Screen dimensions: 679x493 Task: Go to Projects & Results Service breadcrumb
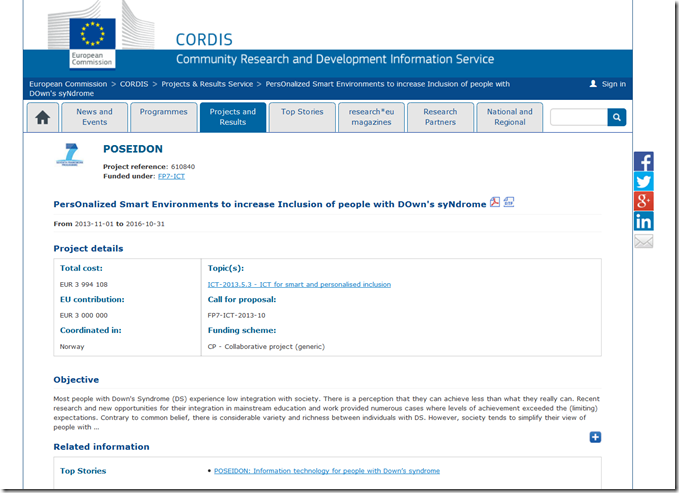pos(207,84)
